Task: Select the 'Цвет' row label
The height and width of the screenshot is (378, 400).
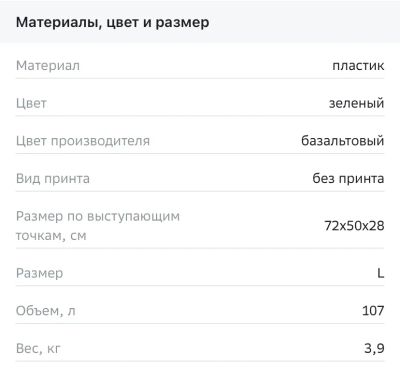Action: coord(31,103)
